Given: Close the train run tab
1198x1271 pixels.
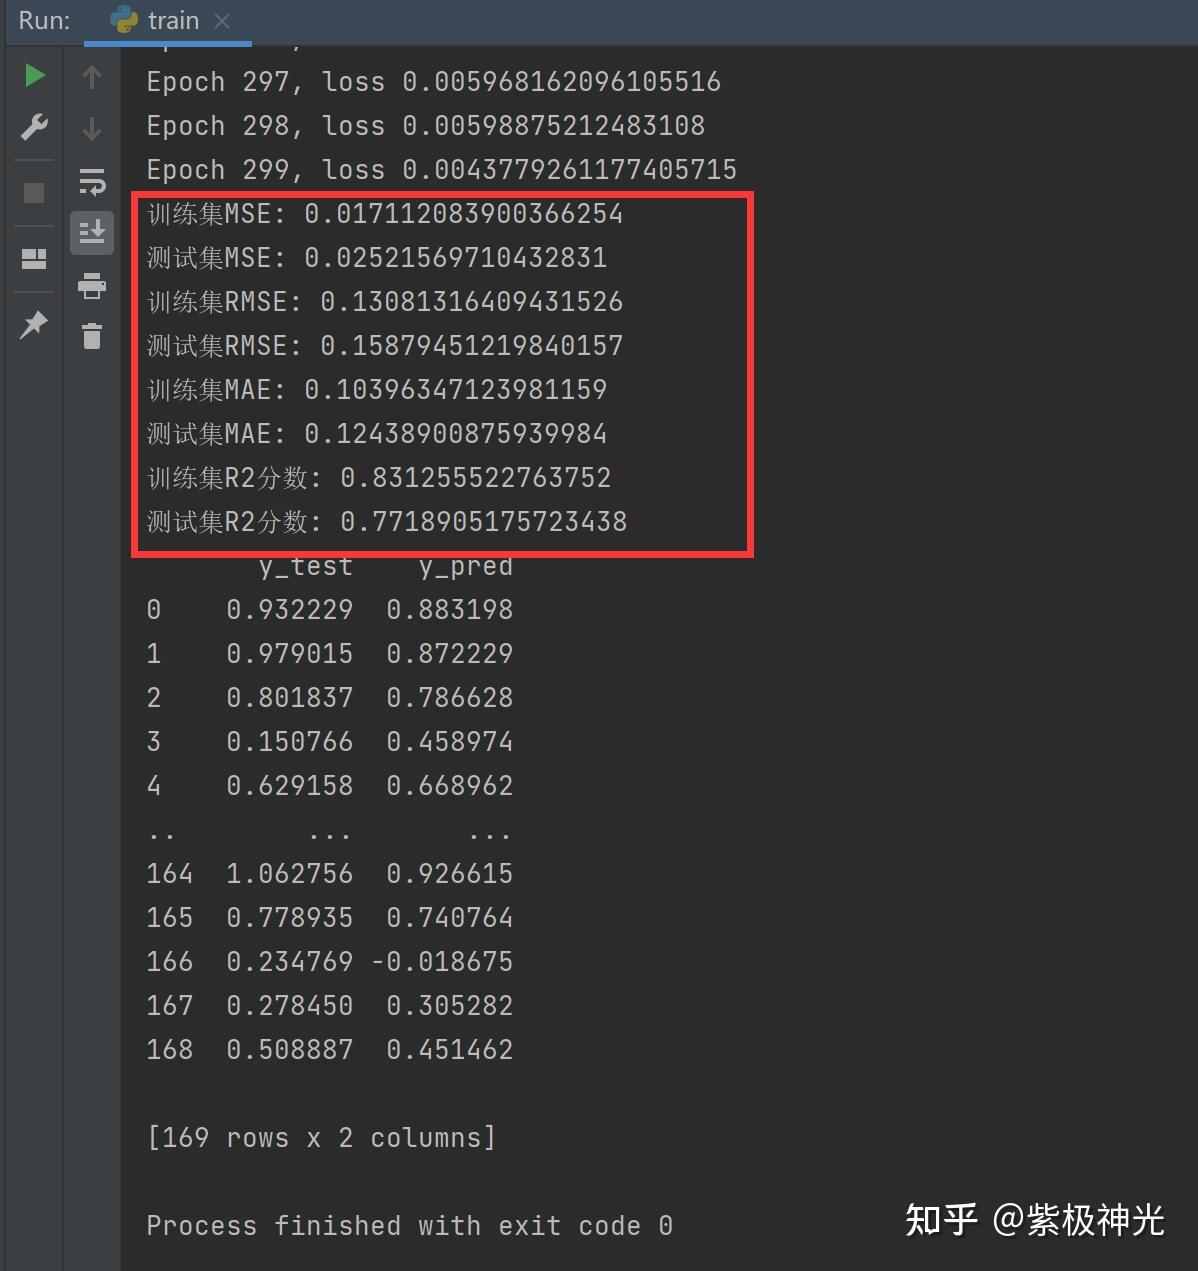Looking at the screenshot, I should click(x=222, y=20).
